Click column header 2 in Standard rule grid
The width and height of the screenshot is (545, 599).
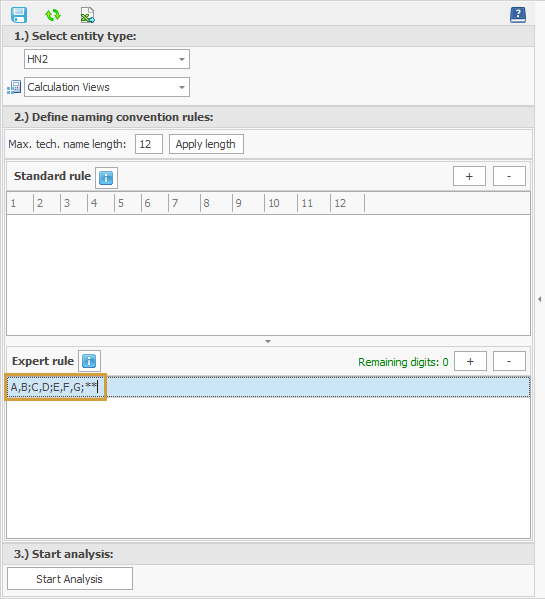pyautogui.click(x=47, y=203)
